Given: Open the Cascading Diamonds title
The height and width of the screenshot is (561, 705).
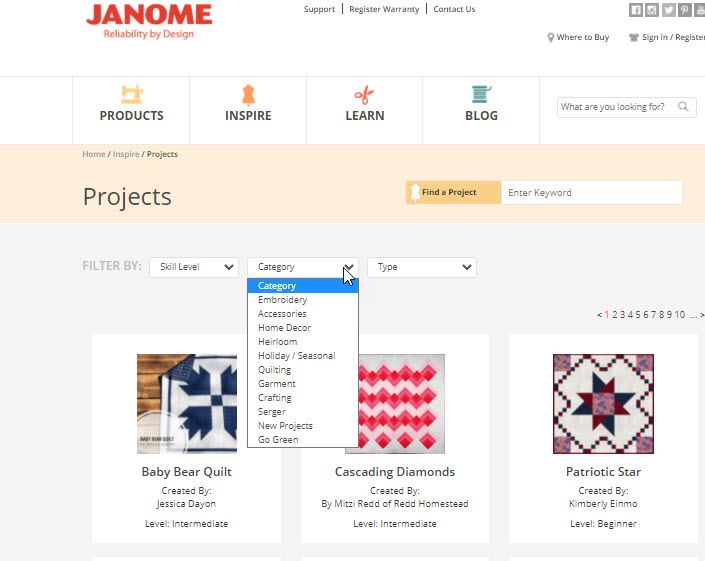Looking at the screenshot, I should pos(395,472).
